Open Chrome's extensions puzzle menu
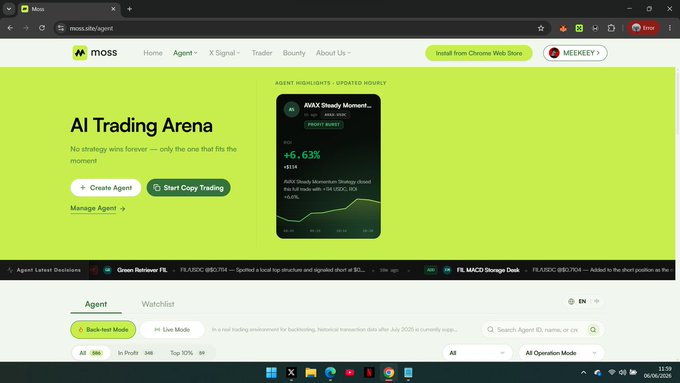The image size is (680, 383). 611,28
